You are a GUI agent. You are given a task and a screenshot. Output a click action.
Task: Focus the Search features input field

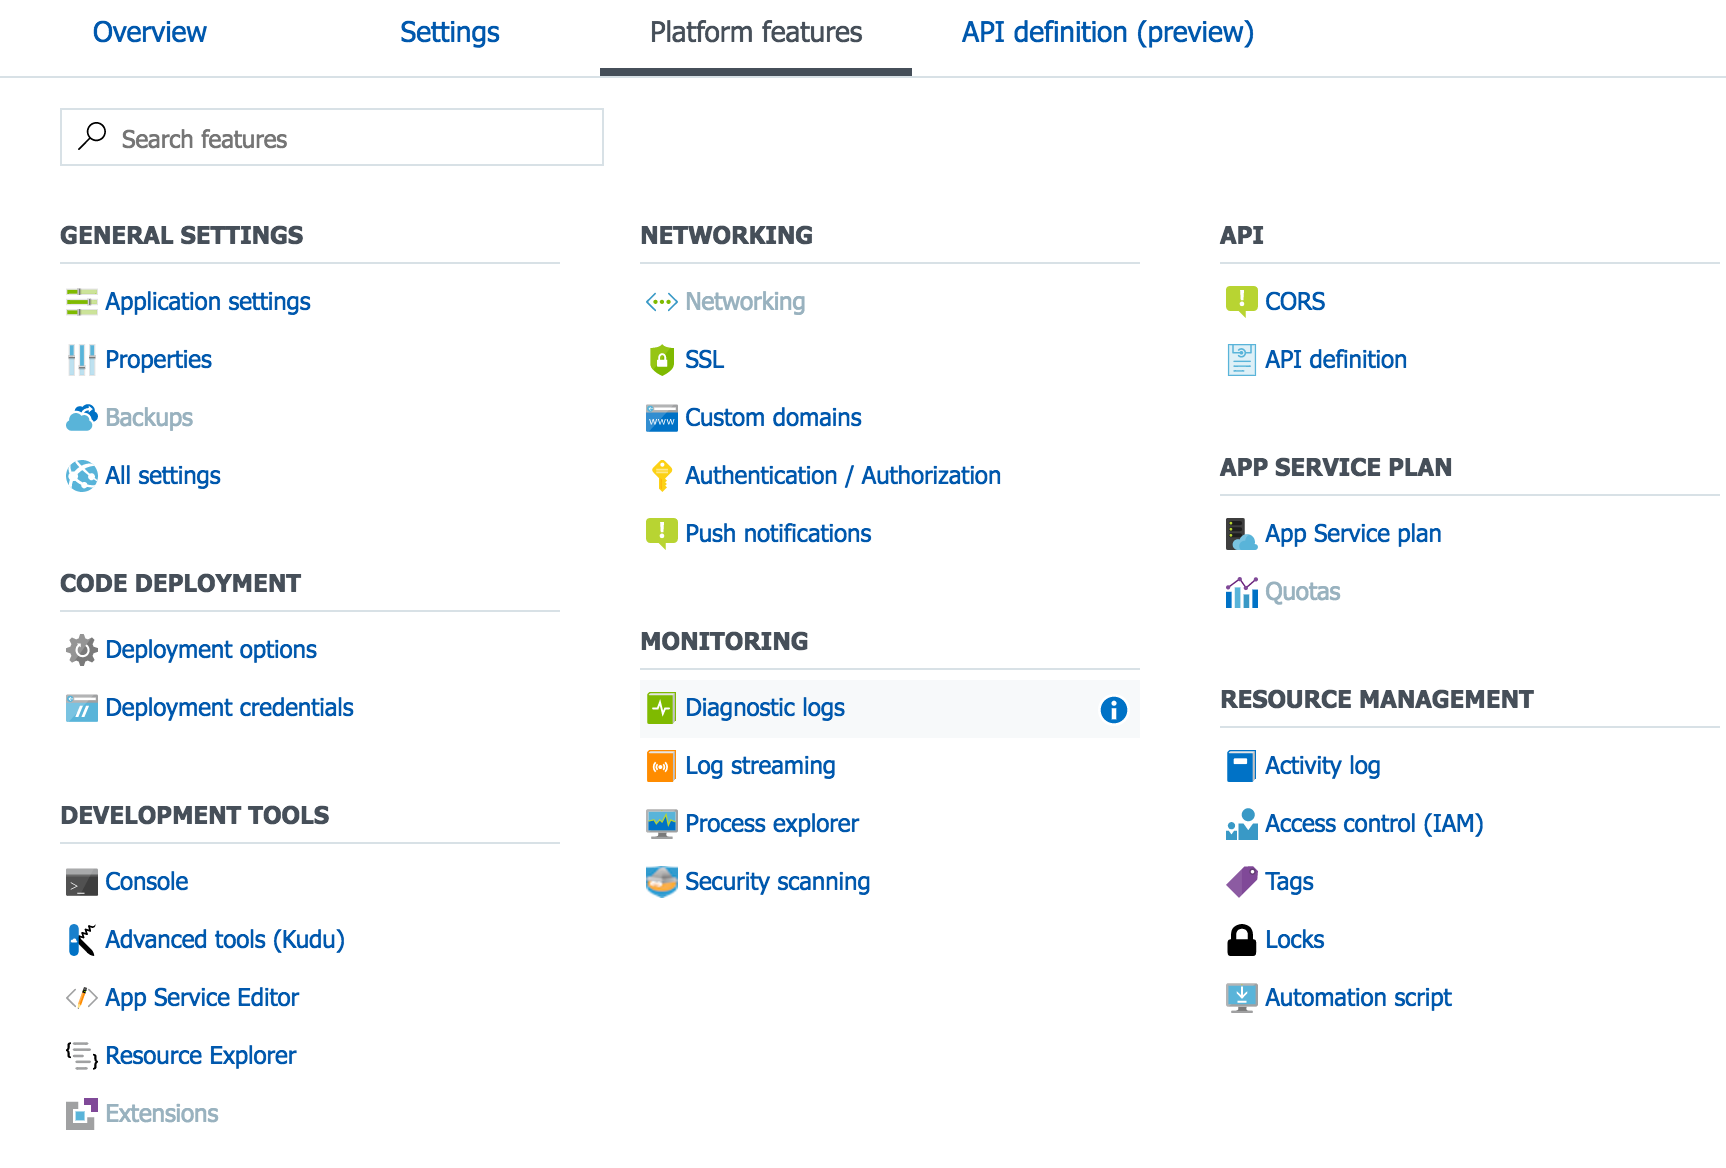click(x=332, y=137)
